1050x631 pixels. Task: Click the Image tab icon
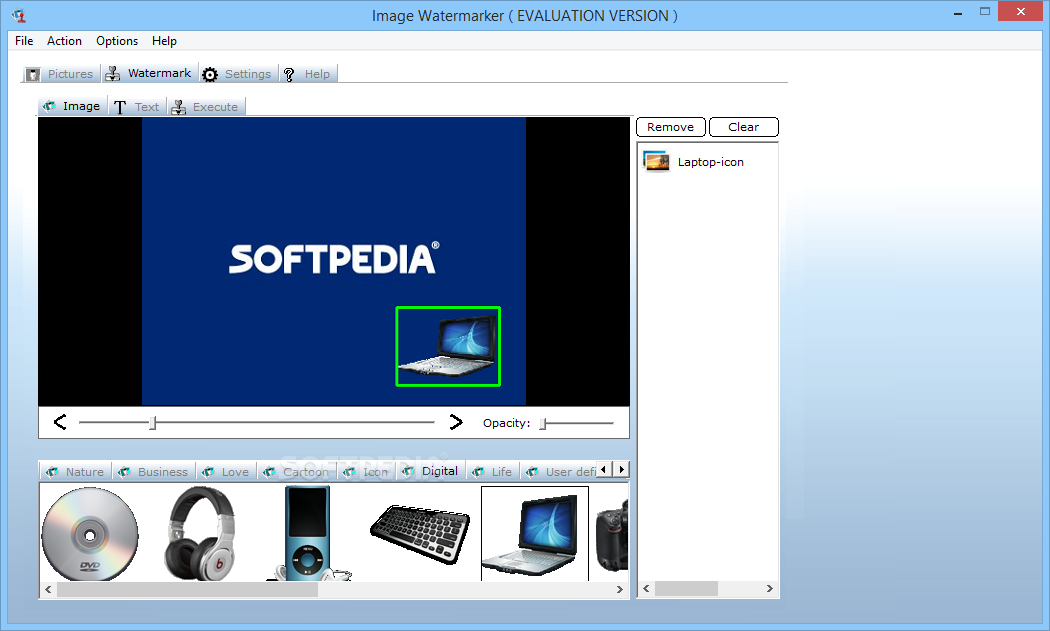[x=49, y=106]
